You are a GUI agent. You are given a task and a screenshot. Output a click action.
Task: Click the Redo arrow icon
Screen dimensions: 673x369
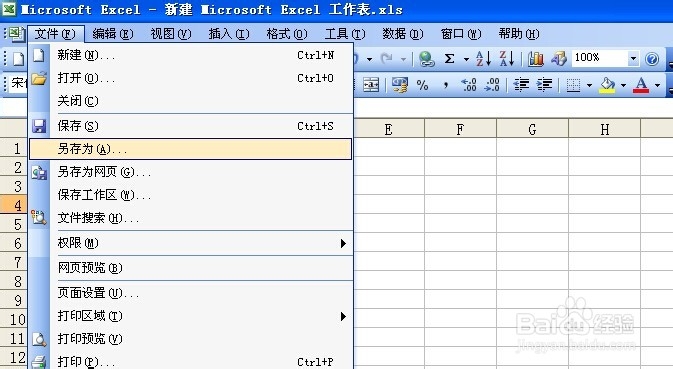(387, 59)
